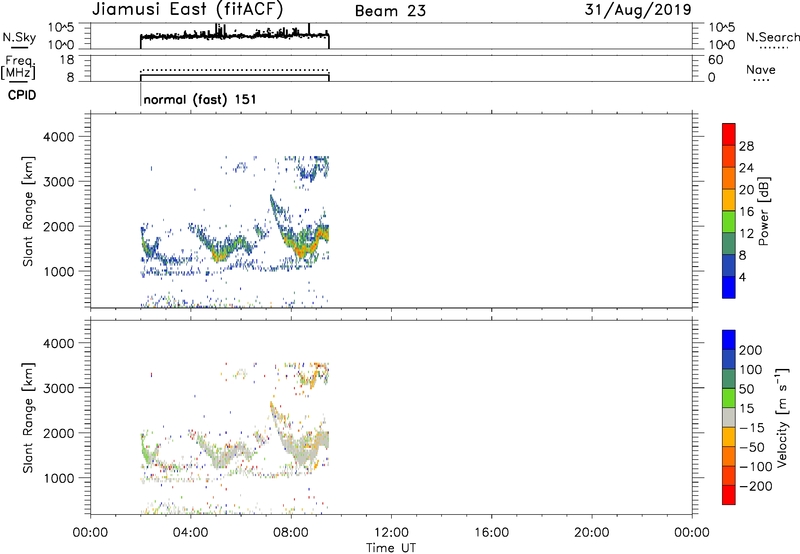Click the strong orange echo near 08:30 in the power plot

point(300,250)
